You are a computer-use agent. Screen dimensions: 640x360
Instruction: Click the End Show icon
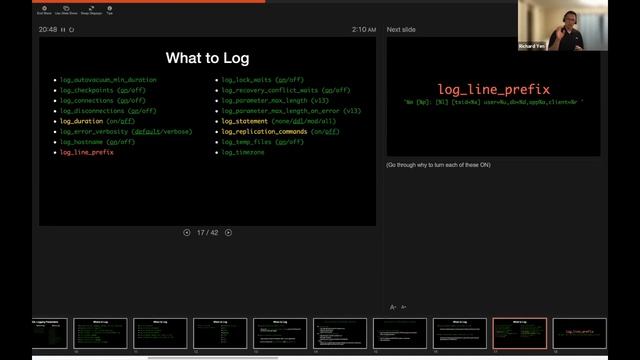44,10
